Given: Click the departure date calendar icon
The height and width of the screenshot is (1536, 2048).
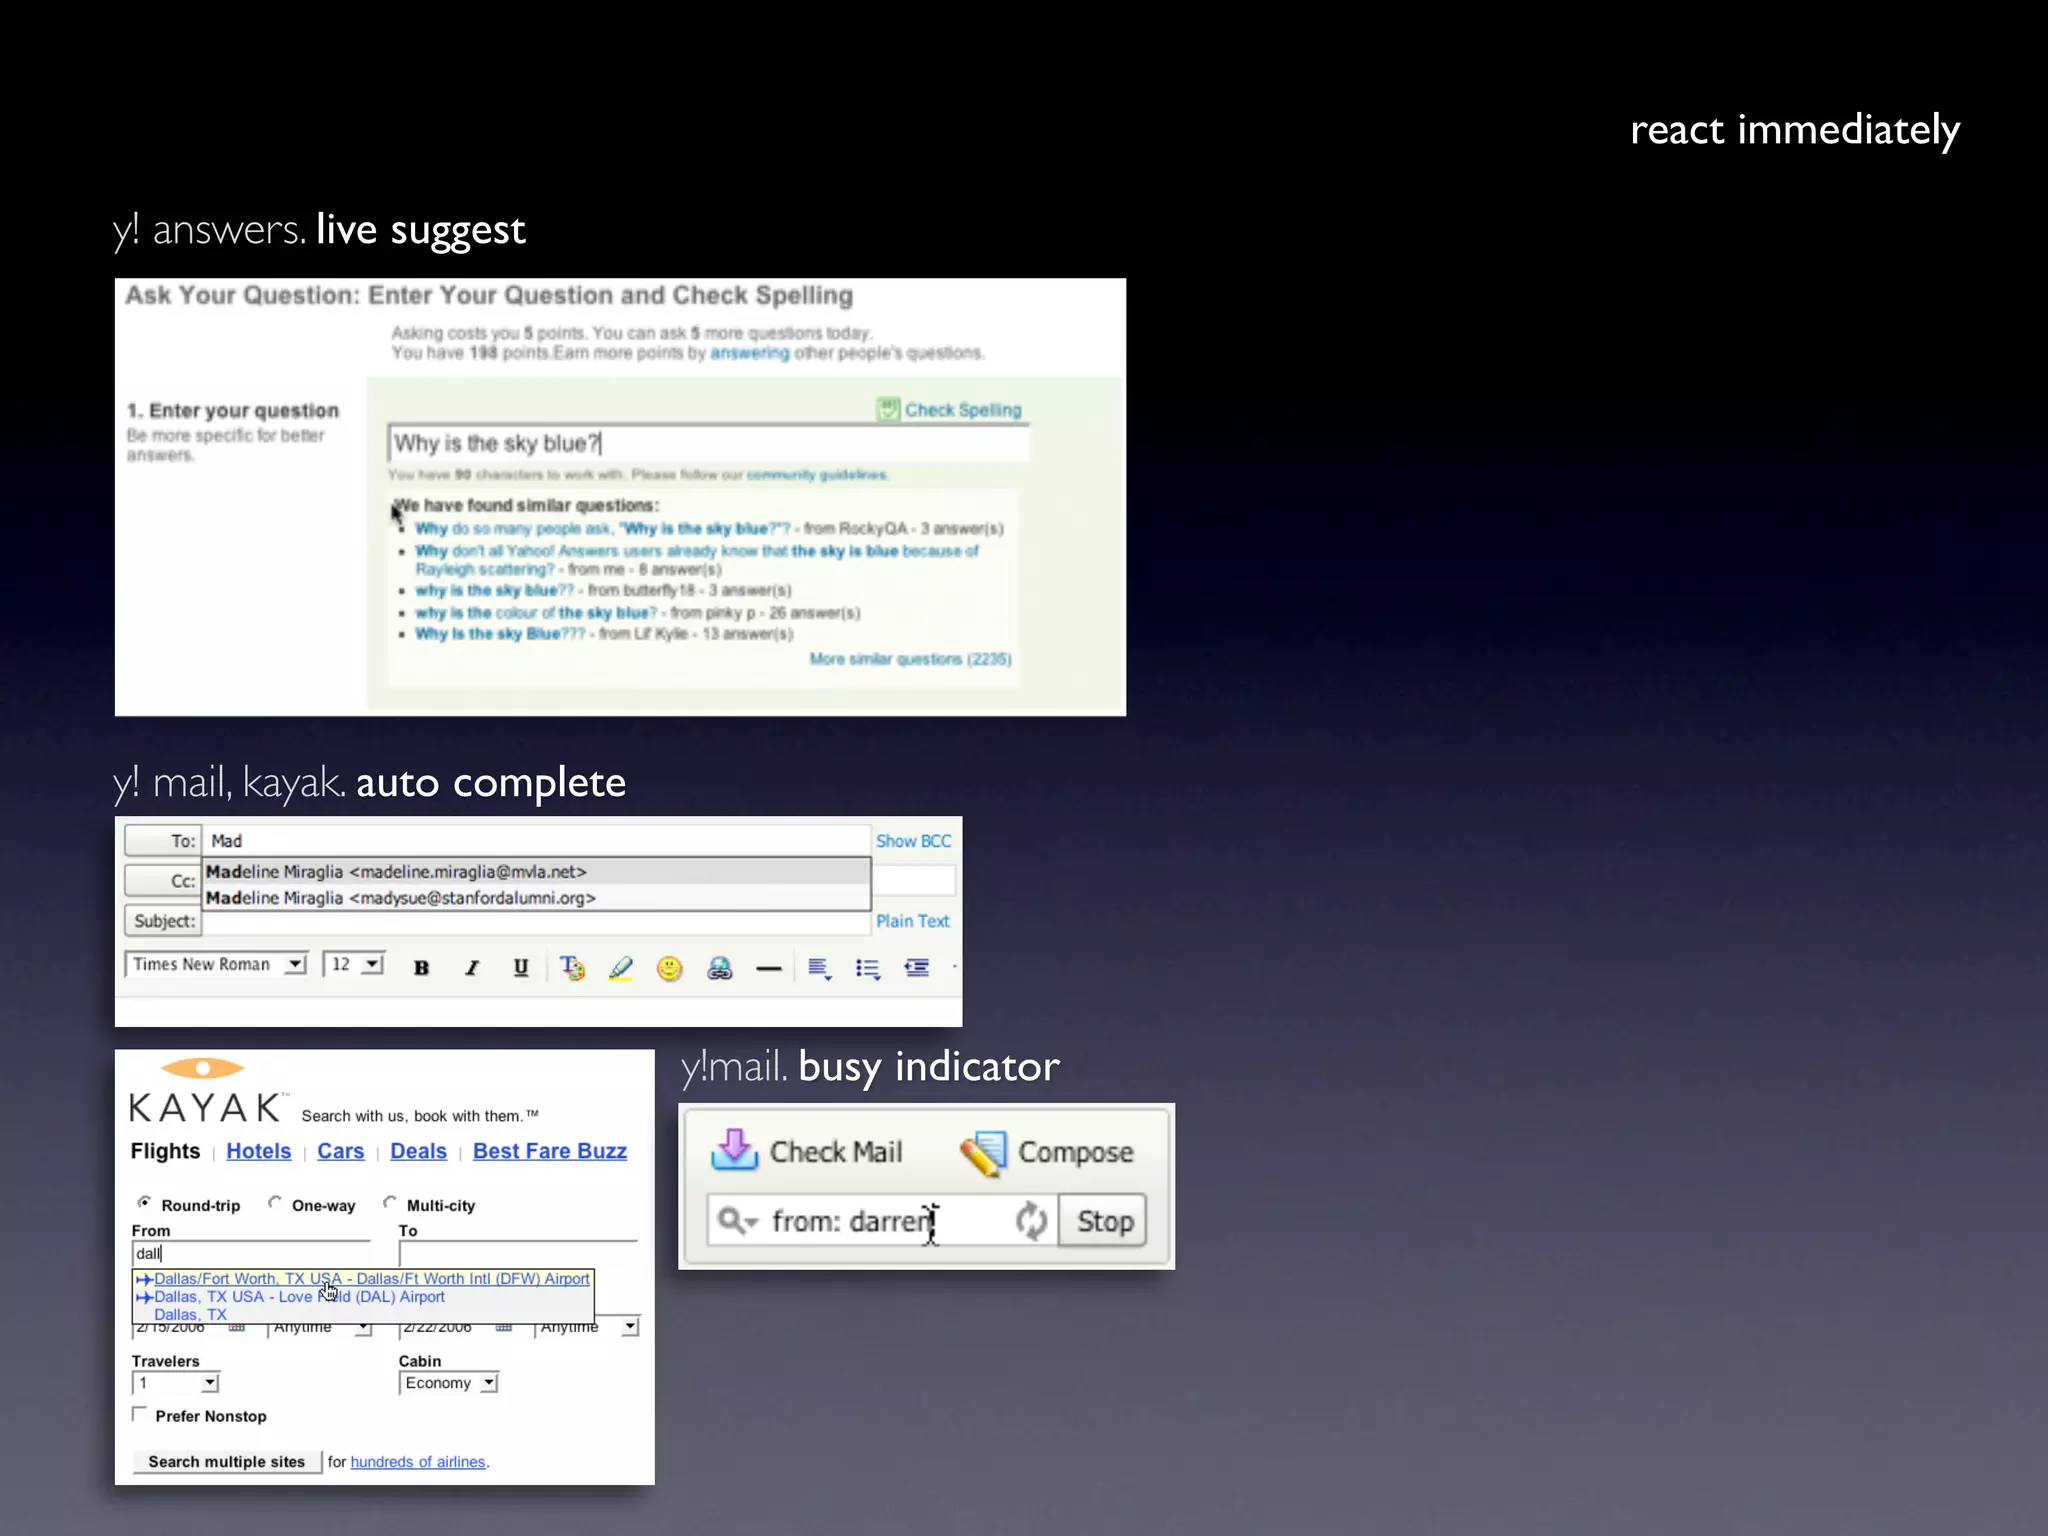Looking at the screenshot, I should (x=237, y=1328).
